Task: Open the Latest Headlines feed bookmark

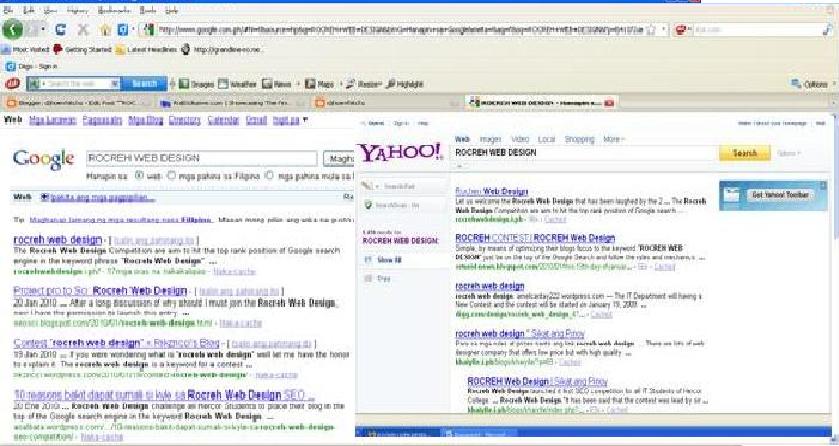Action: pos(147,50)
